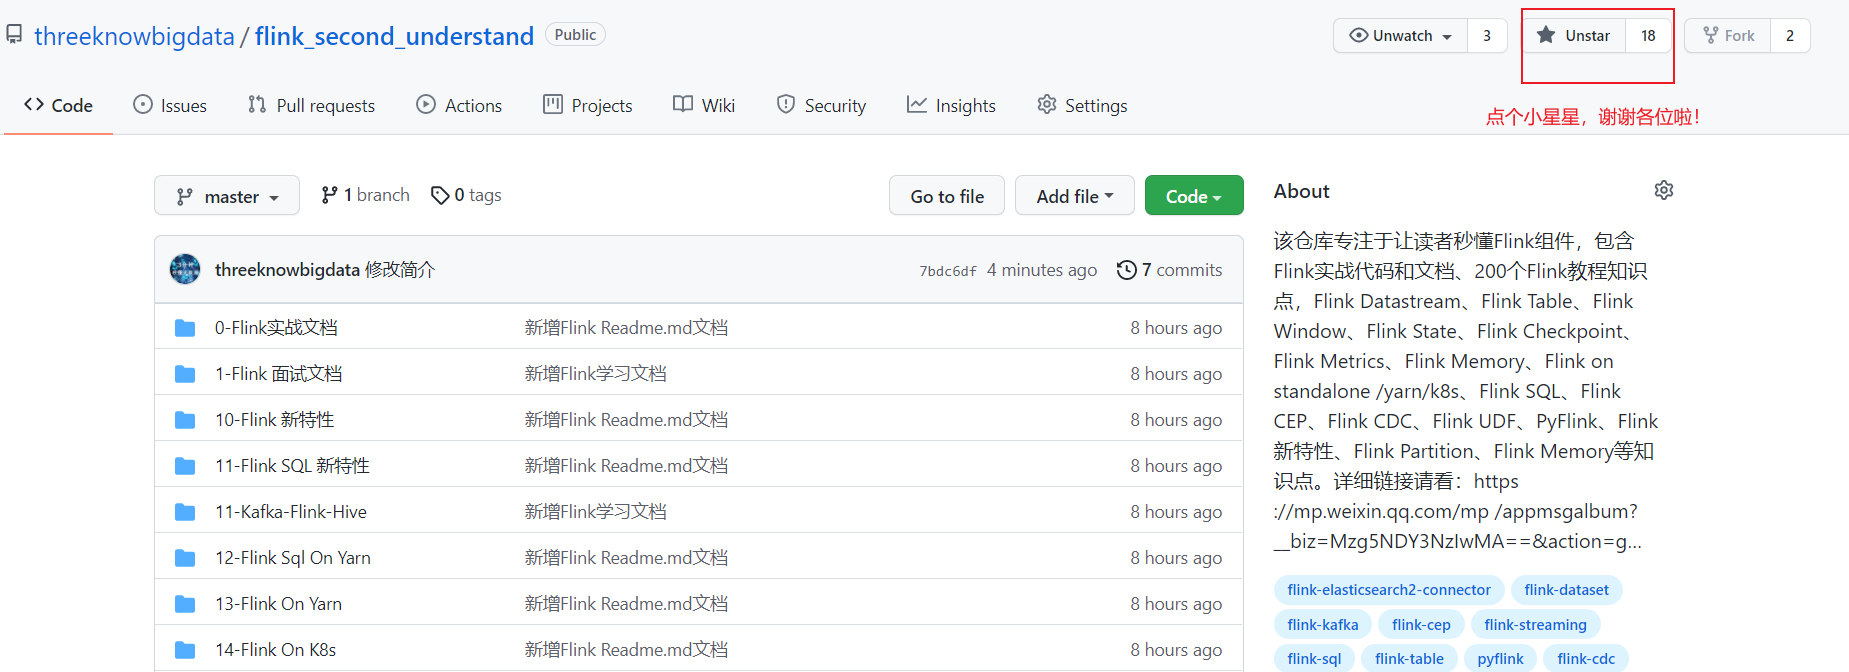Screen dimensions: 1849x672
Task: Expand the green Code dropdown
Action: coord(1194,196)
